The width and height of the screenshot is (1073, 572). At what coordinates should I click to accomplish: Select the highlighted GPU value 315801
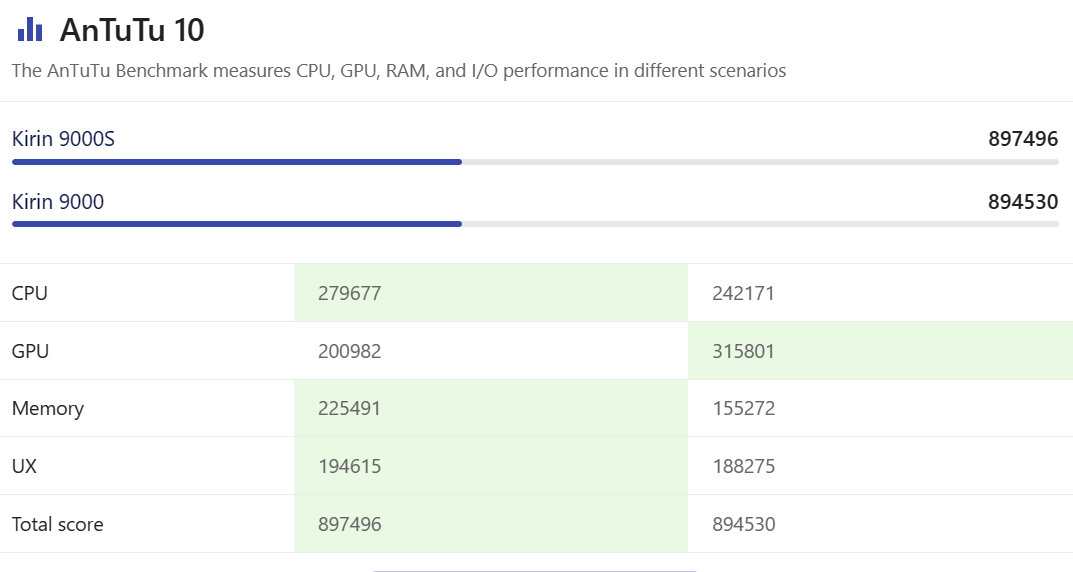(x=743, y=351)
